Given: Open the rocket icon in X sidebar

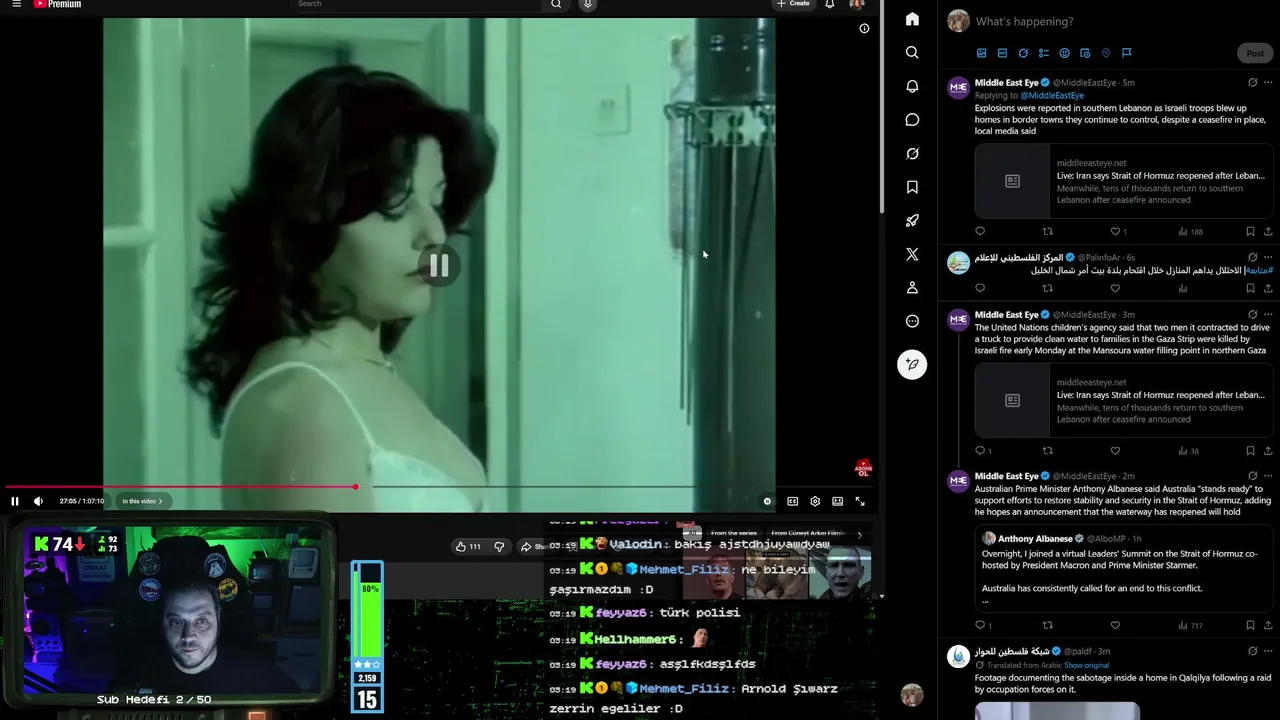Looking at the screenshot, I should pos(912,220).
